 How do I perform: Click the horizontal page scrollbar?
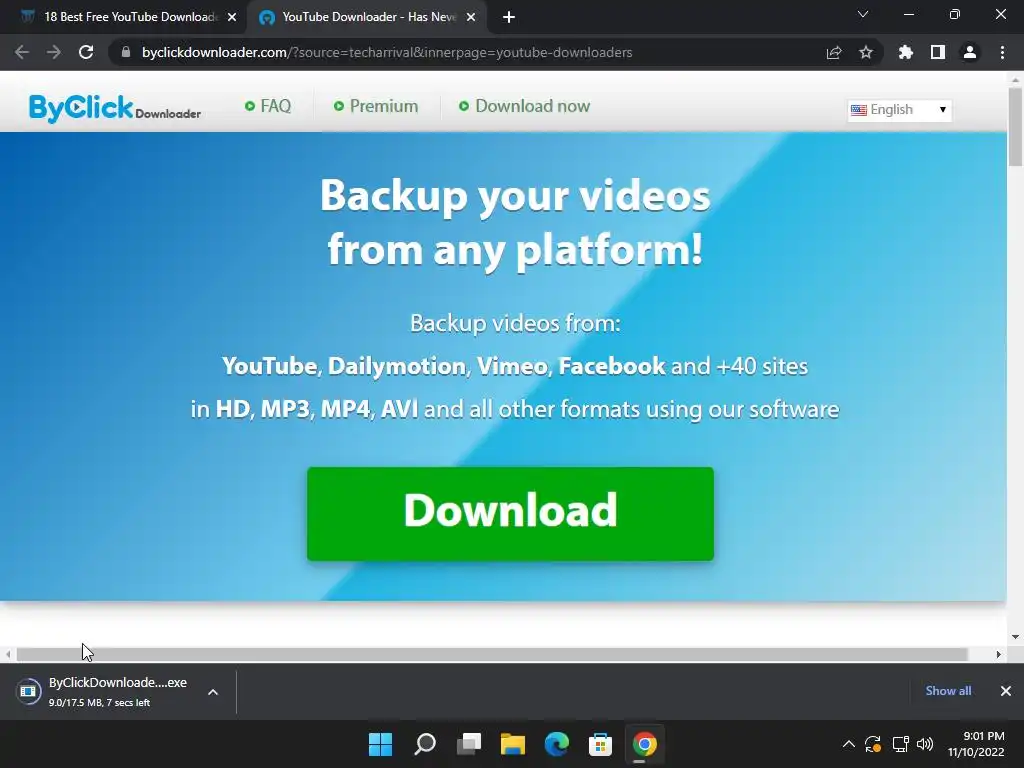pos(492,654)
